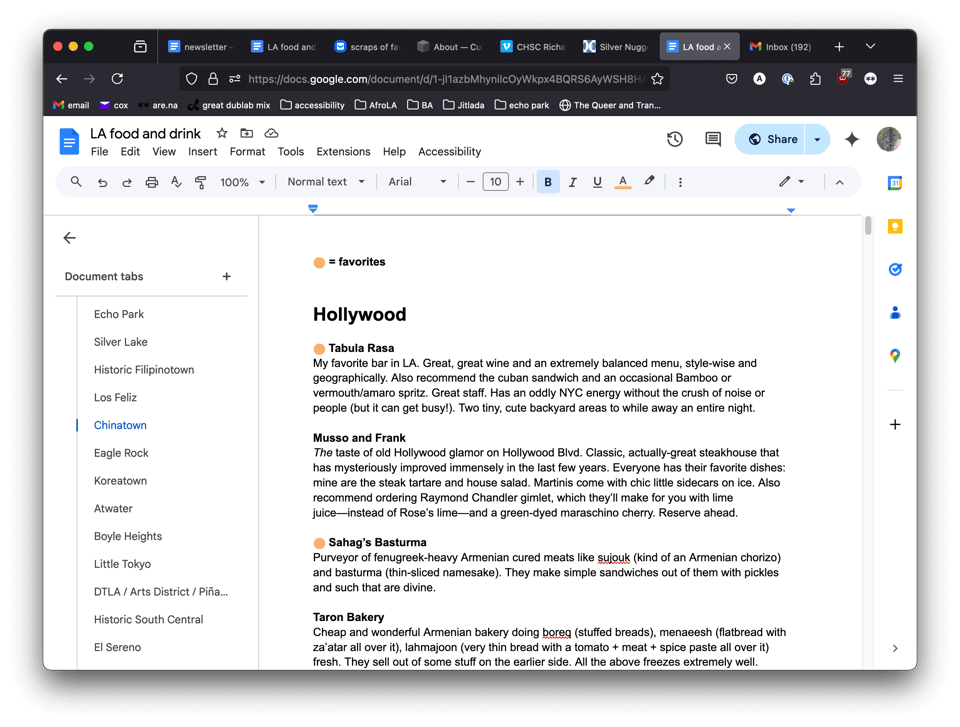Screen dimensions: 960x727
Task: Toggle italic formatting
Action: coord(572,182)
